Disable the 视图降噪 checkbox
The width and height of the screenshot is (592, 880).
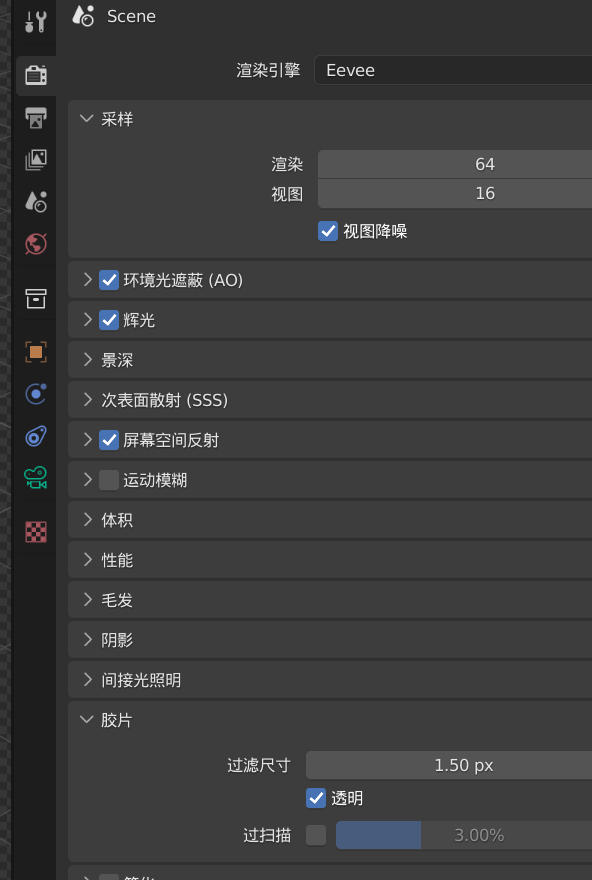point(328,231)
